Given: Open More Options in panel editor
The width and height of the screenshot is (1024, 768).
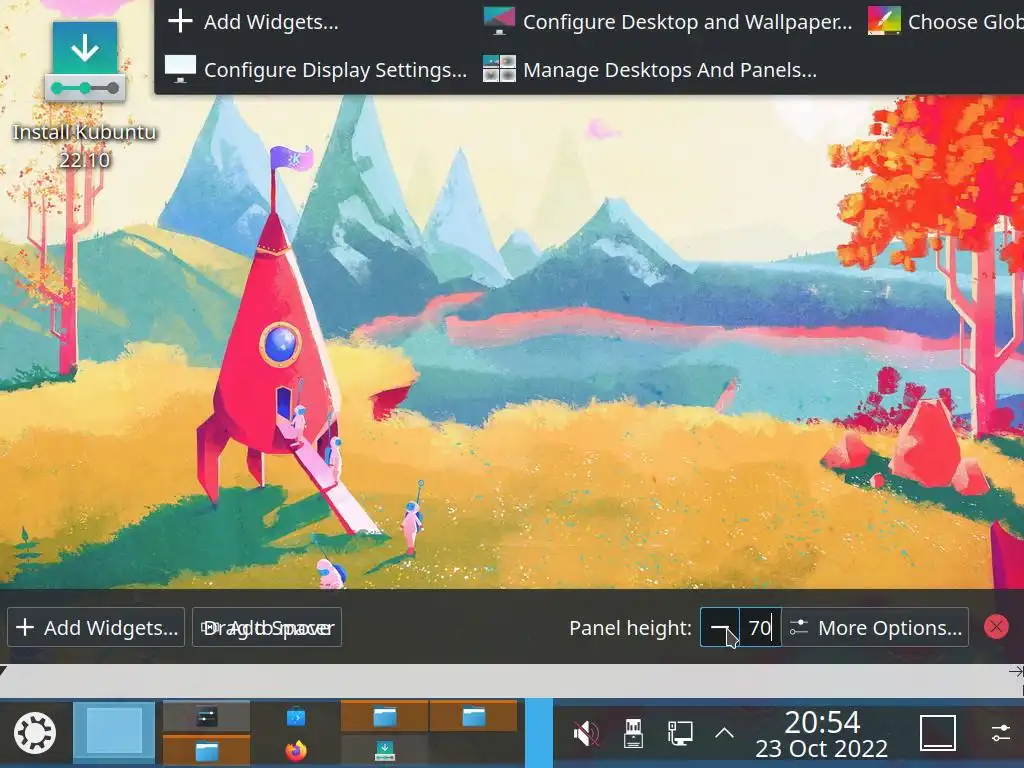Looking at the screenshot, I should click(875, 628).
